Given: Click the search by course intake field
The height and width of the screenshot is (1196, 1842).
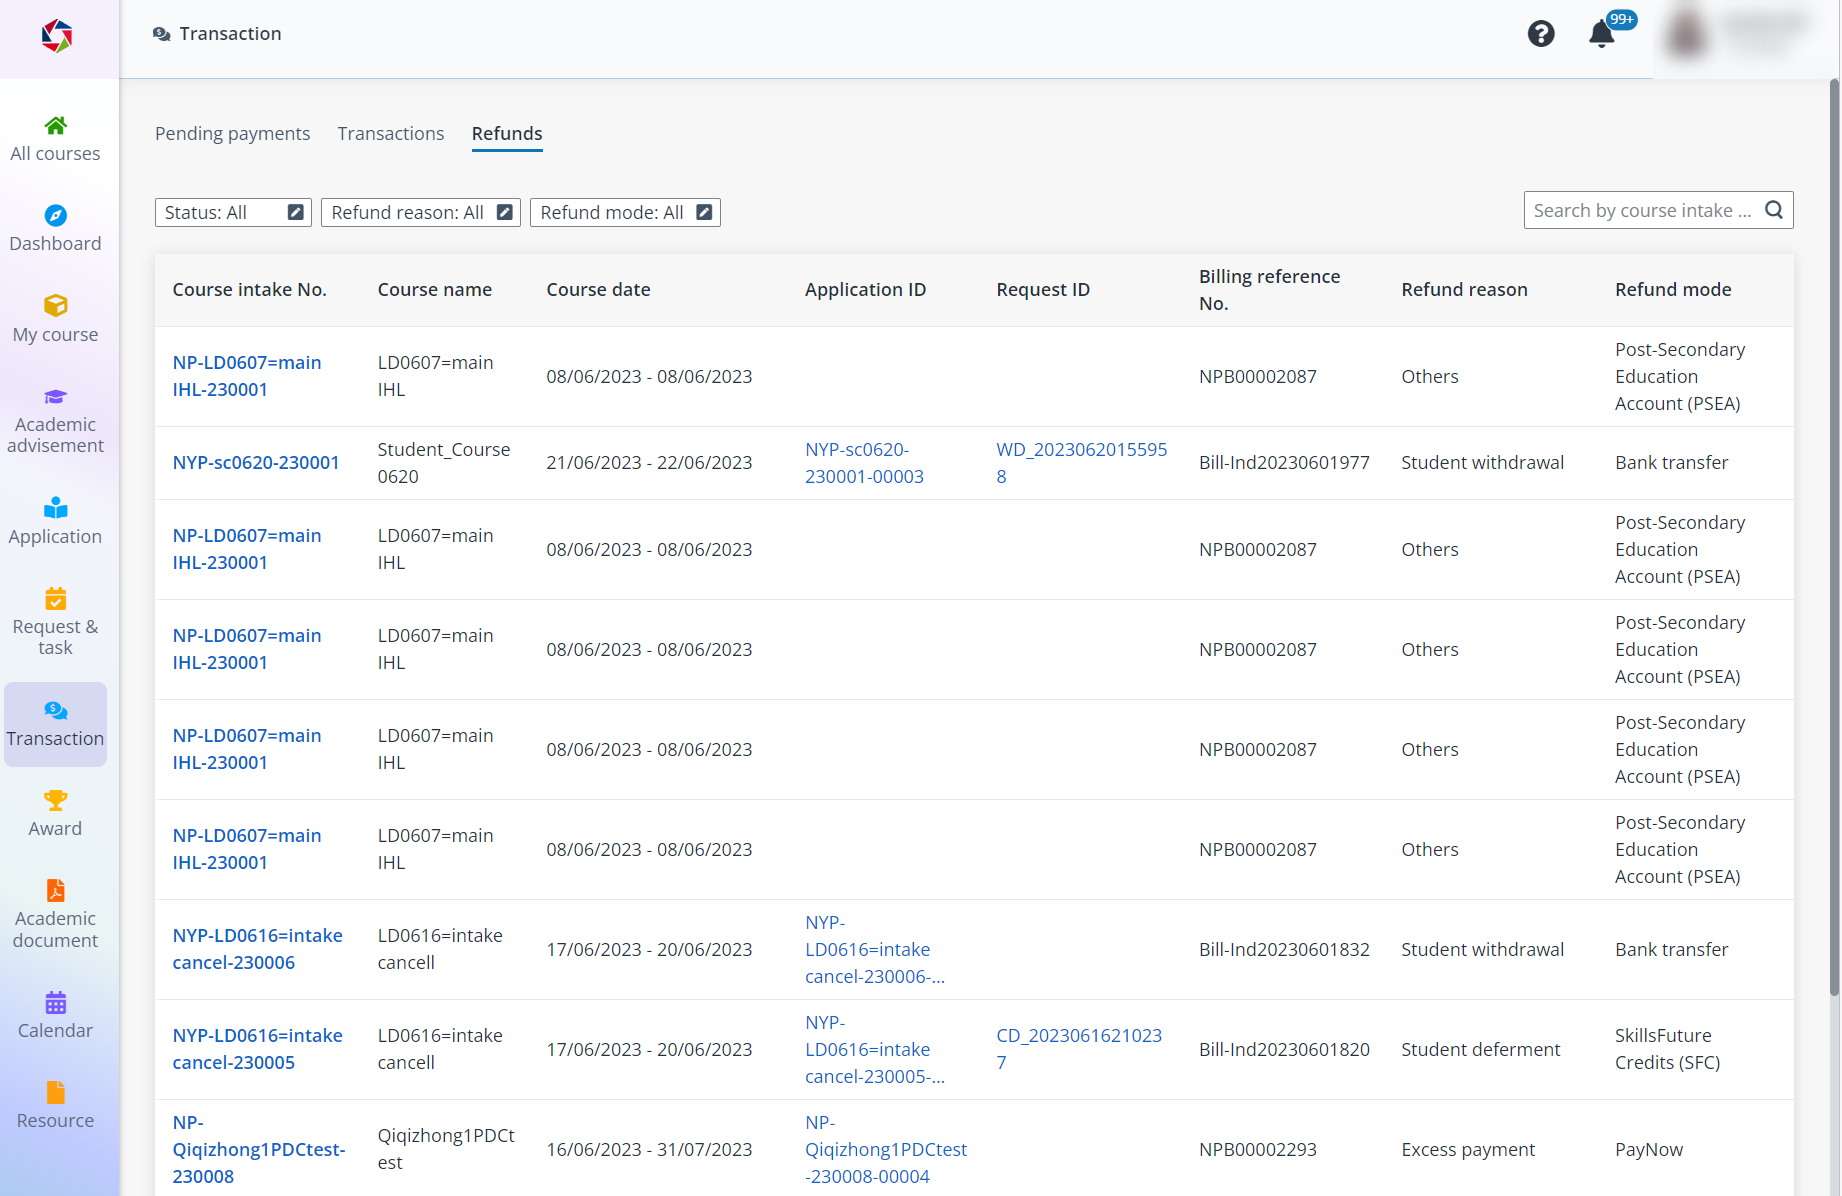Looking at the screenshot, I should (1642, 211).
